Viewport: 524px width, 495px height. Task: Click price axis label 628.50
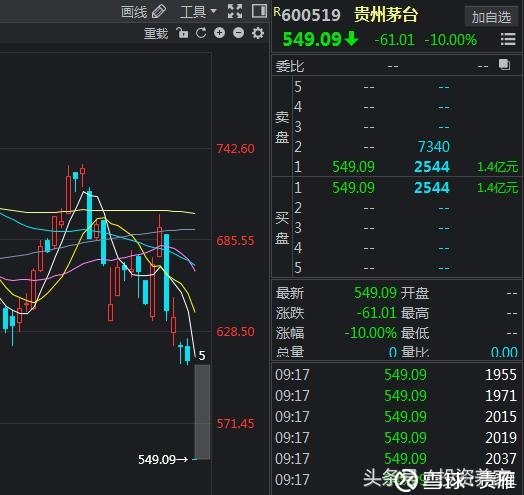pyautogui.click(x=235, y=332)
